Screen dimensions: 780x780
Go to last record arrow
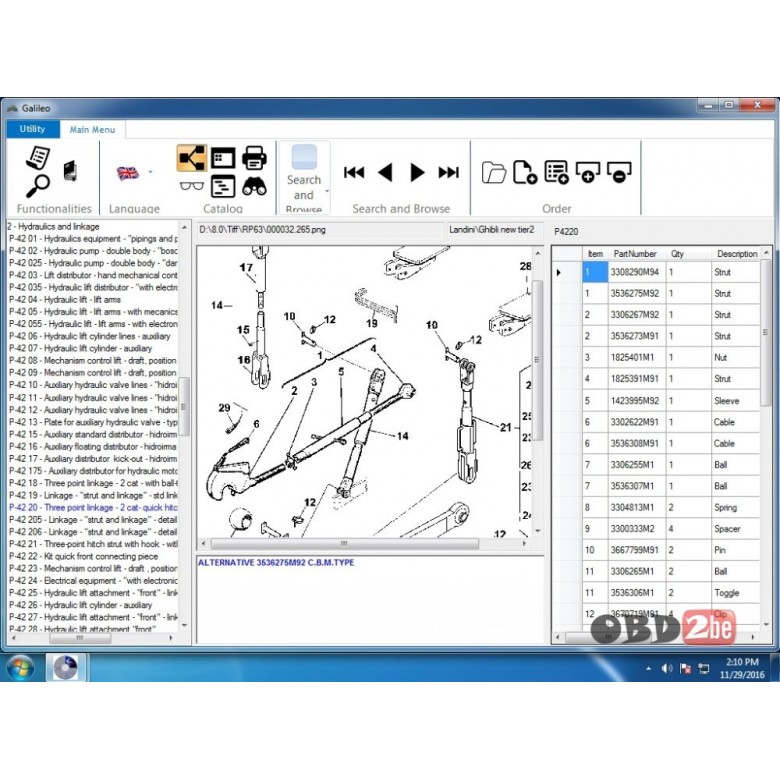click(x=448, y=173)
